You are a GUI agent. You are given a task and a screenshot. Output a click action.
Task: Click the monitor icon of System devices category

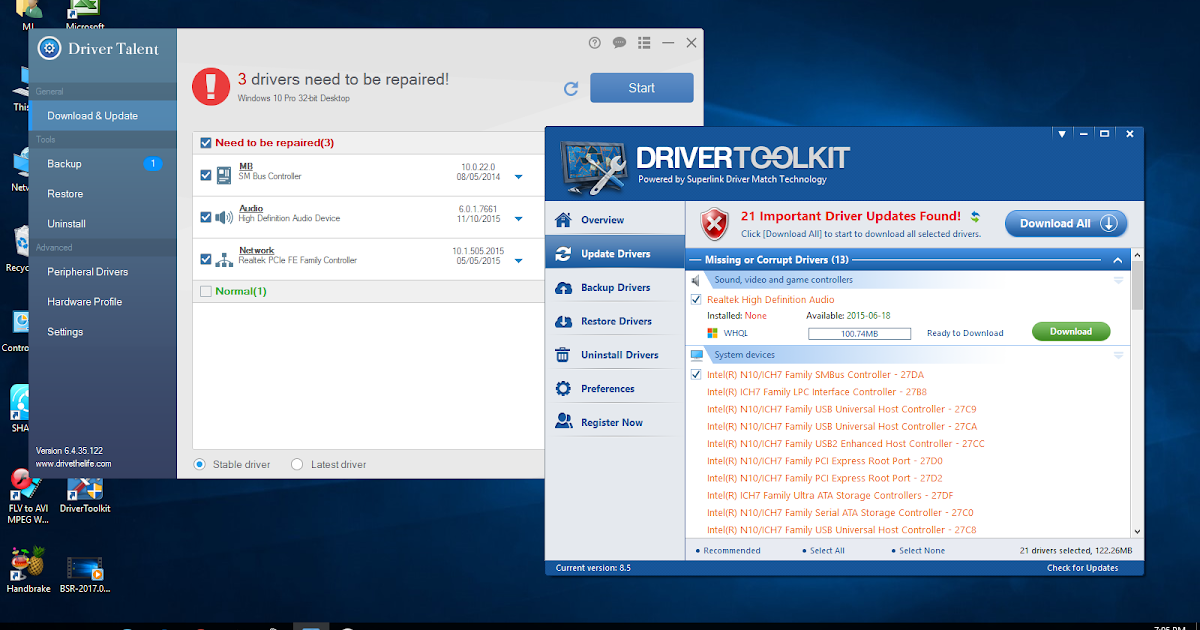(x=697, y=355)
